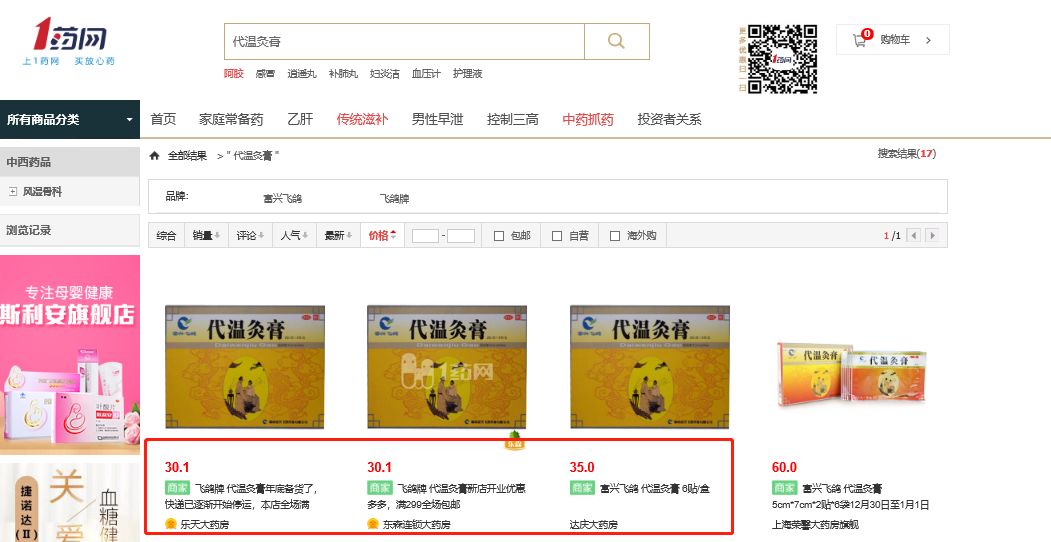Screen dimensions: 1051x542
Task: Click hot search keyword 补肺丸
Action: click(343, 74)
